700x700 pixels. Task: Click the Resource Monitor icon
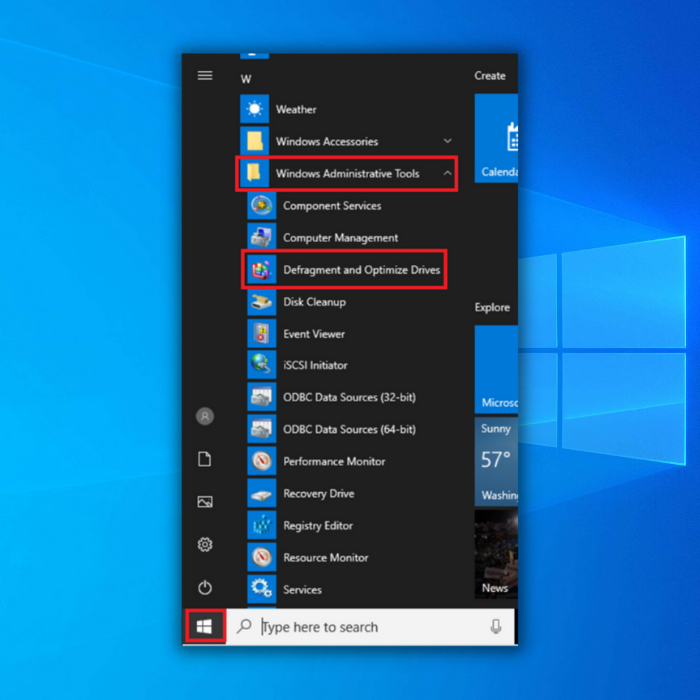(262, 558)
